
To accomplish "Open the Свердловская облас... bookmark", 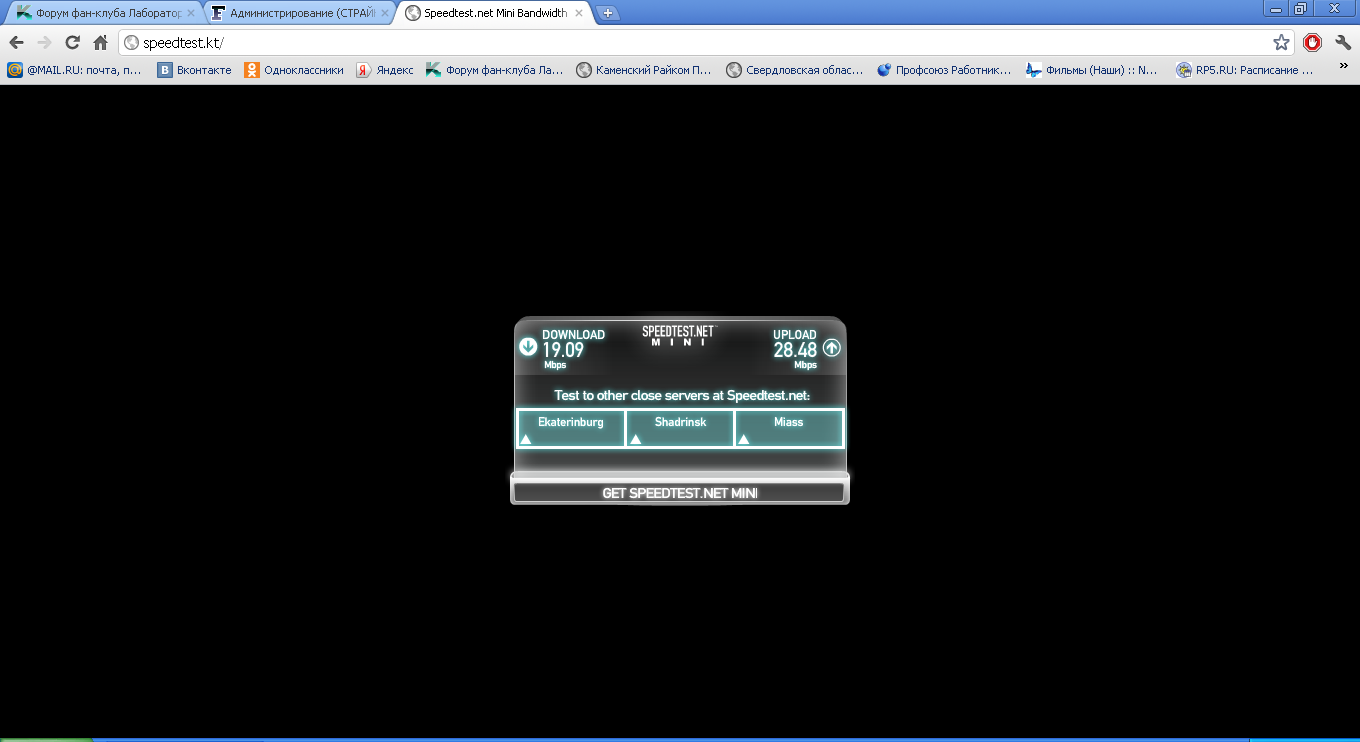I will click(x=795, y=70).
